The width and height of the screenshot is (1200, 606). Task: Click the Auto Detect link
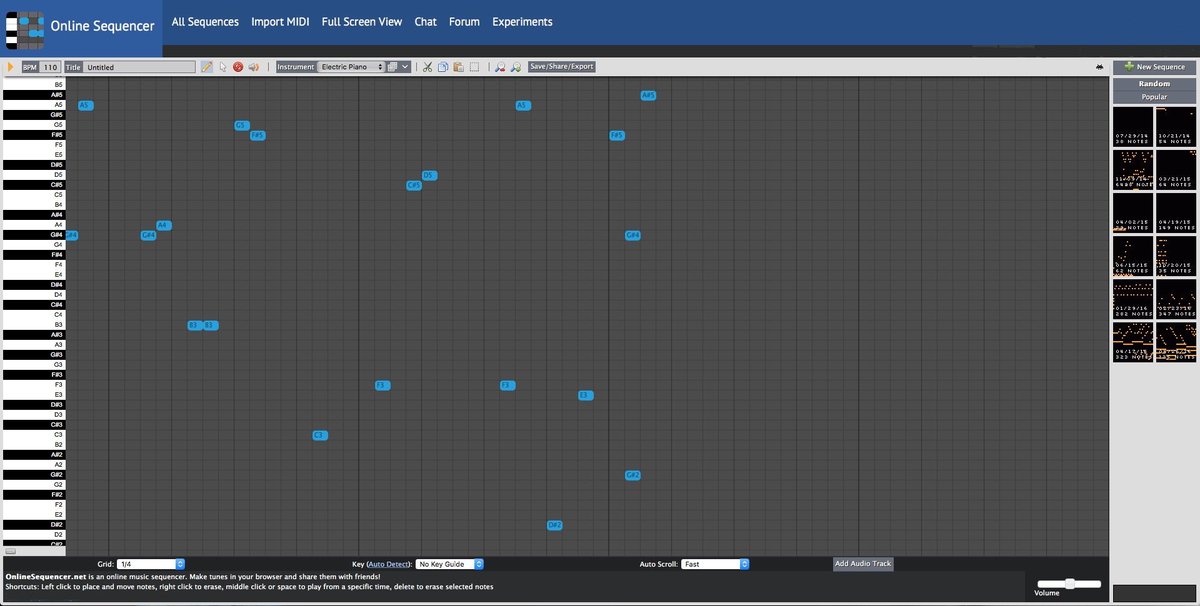388,565
